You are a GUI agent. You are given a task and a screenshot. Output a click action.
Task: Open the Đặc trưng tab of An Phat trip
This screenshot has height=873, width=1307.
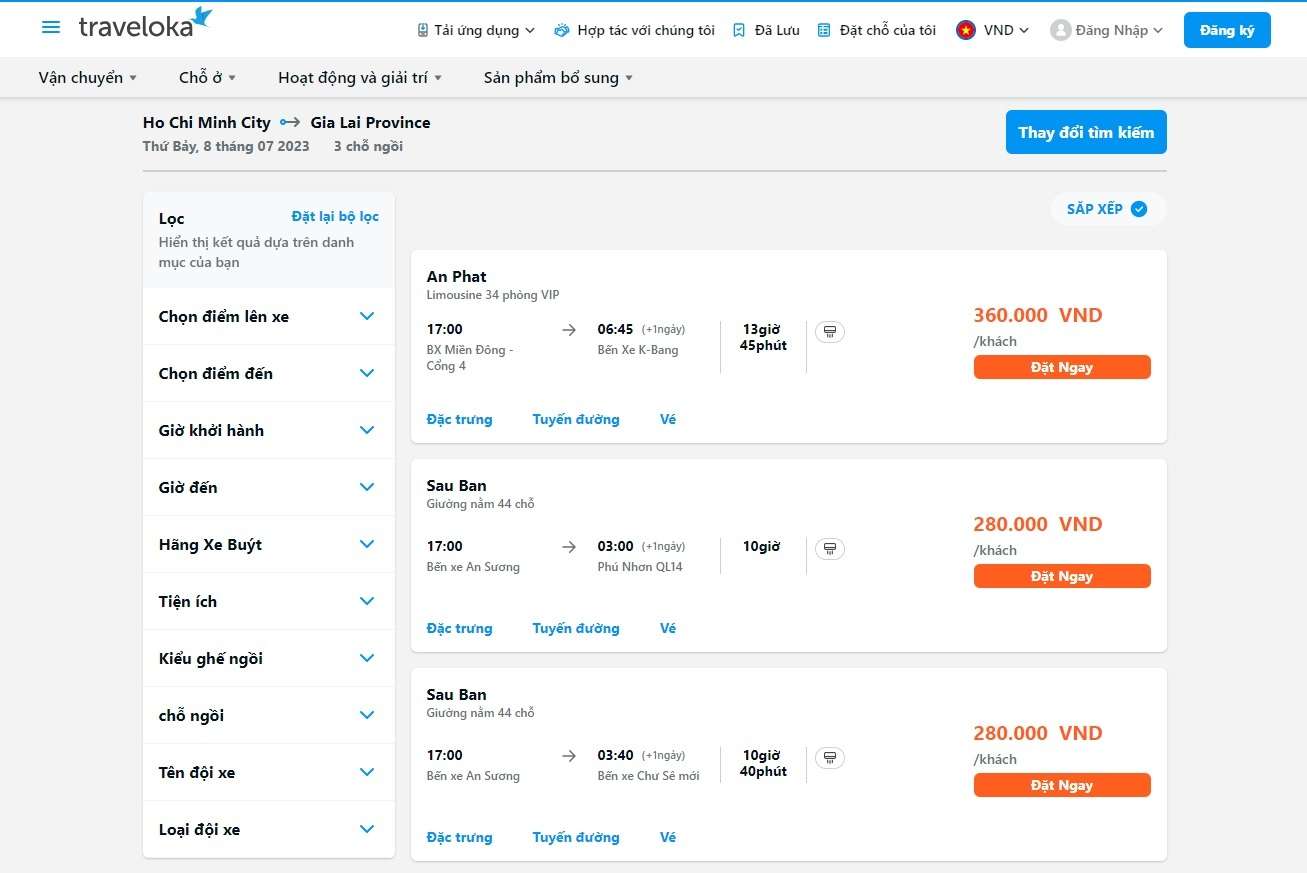pos(459,419)
